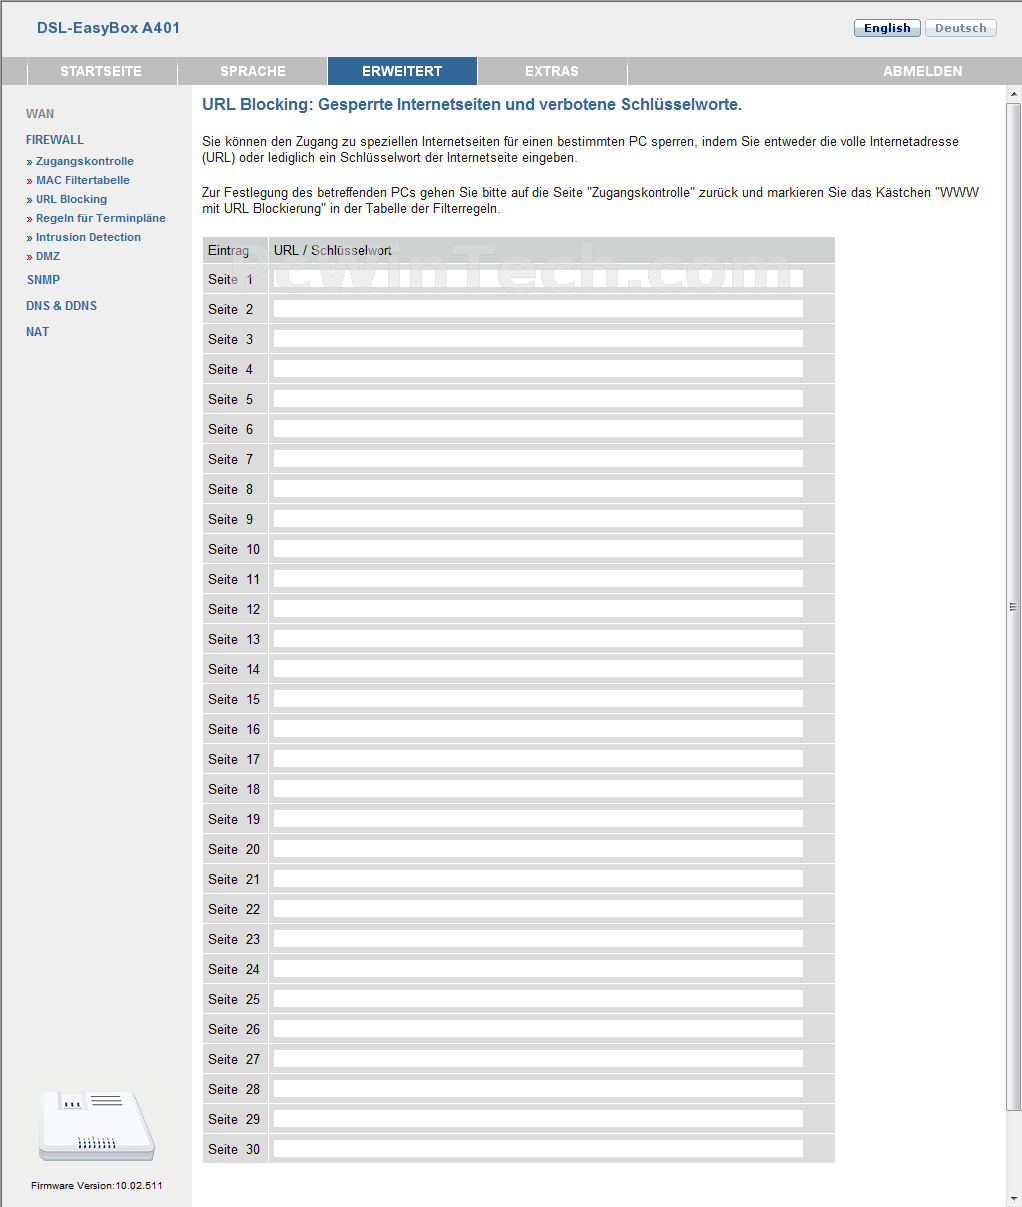Screen dimensions: 1022x1207
Task: Focus URL field for Seite 18
Action: coord(538,789)
